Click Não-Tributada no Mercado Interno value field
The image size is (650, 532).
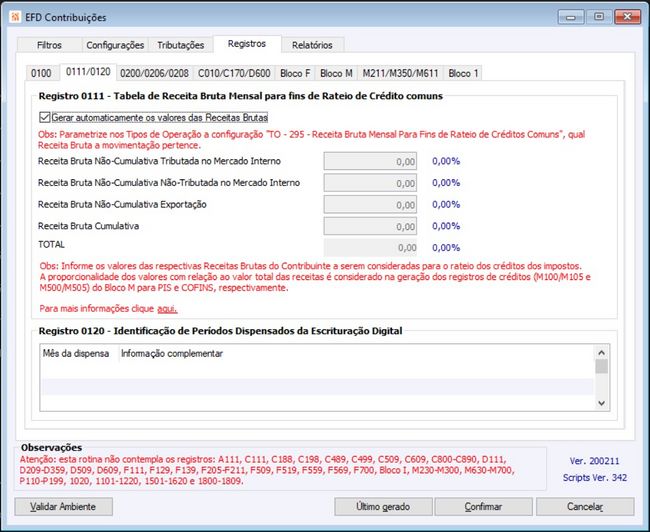pyautogui.click(x=370, y=183)
